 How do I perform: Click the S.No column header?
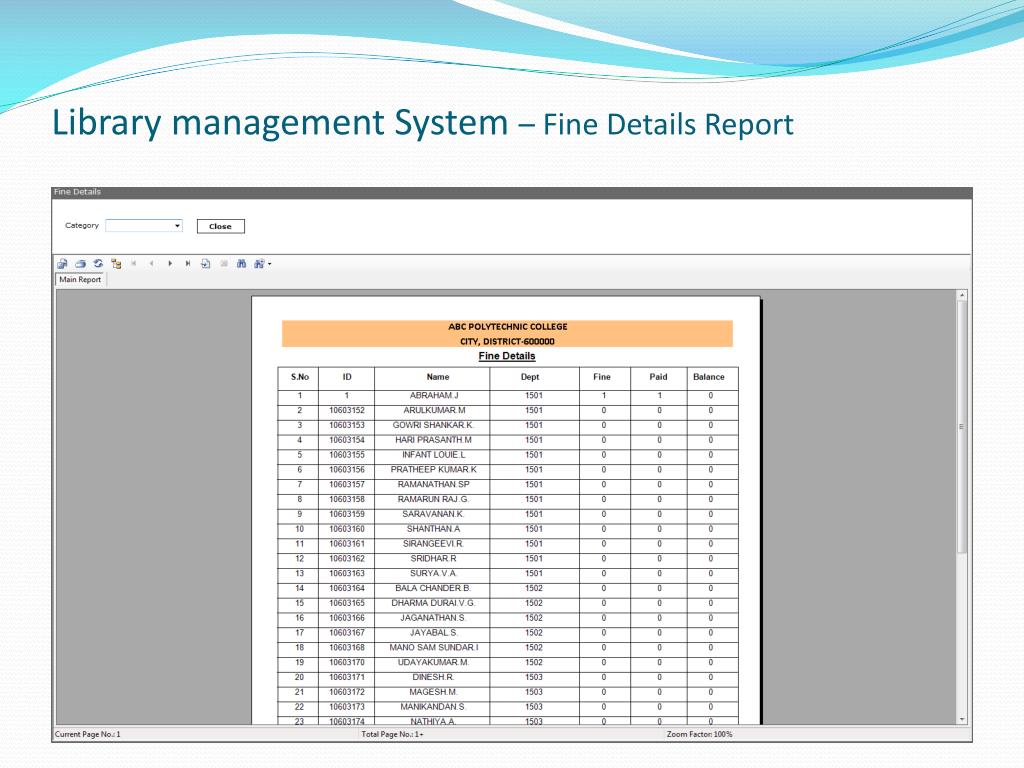(300, 377)
